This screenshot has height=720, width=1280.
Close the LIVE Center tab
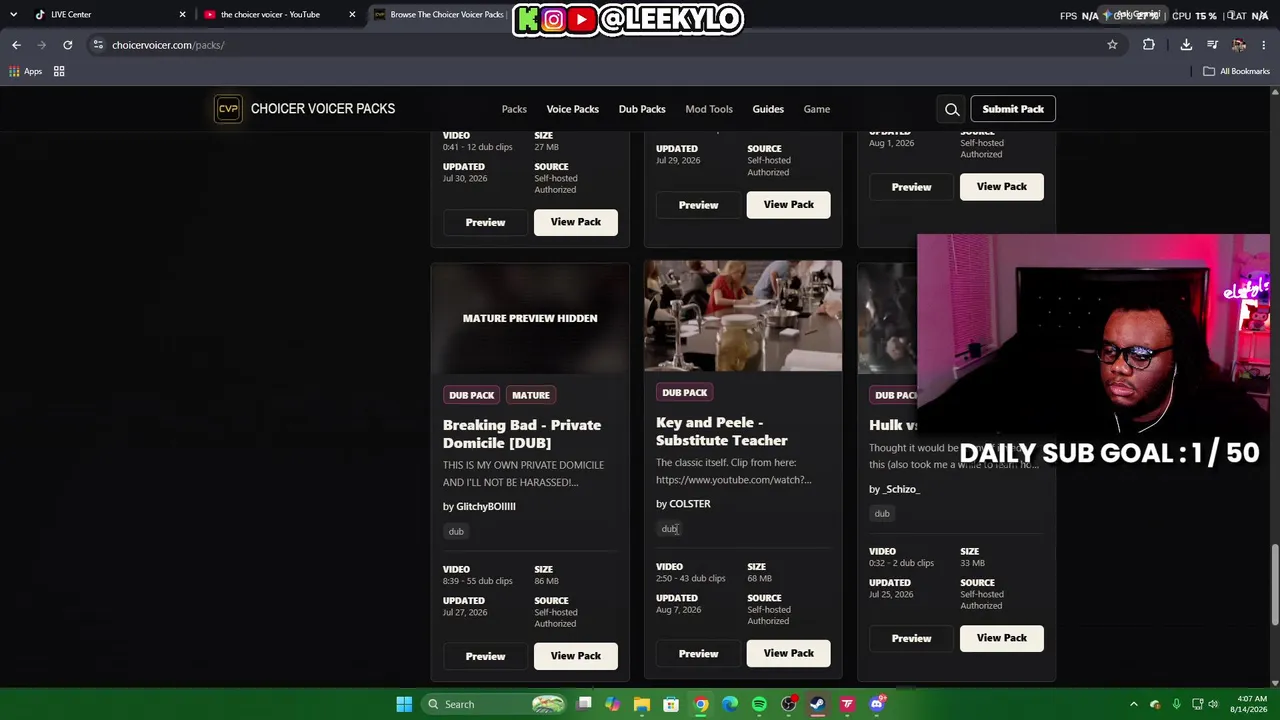[x=182, y=14]
